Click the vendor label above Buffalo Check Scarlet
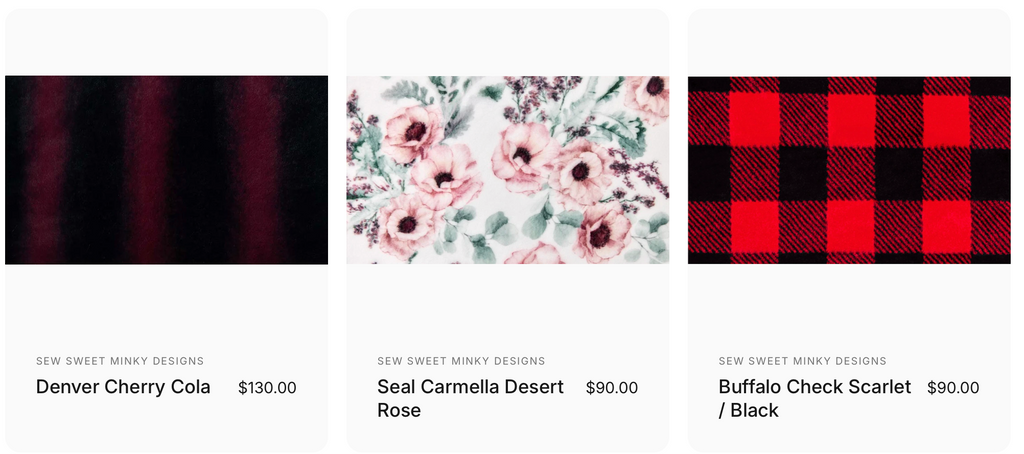The width and height of the screenshot is (1024, 454). click(x=802, y=361)
